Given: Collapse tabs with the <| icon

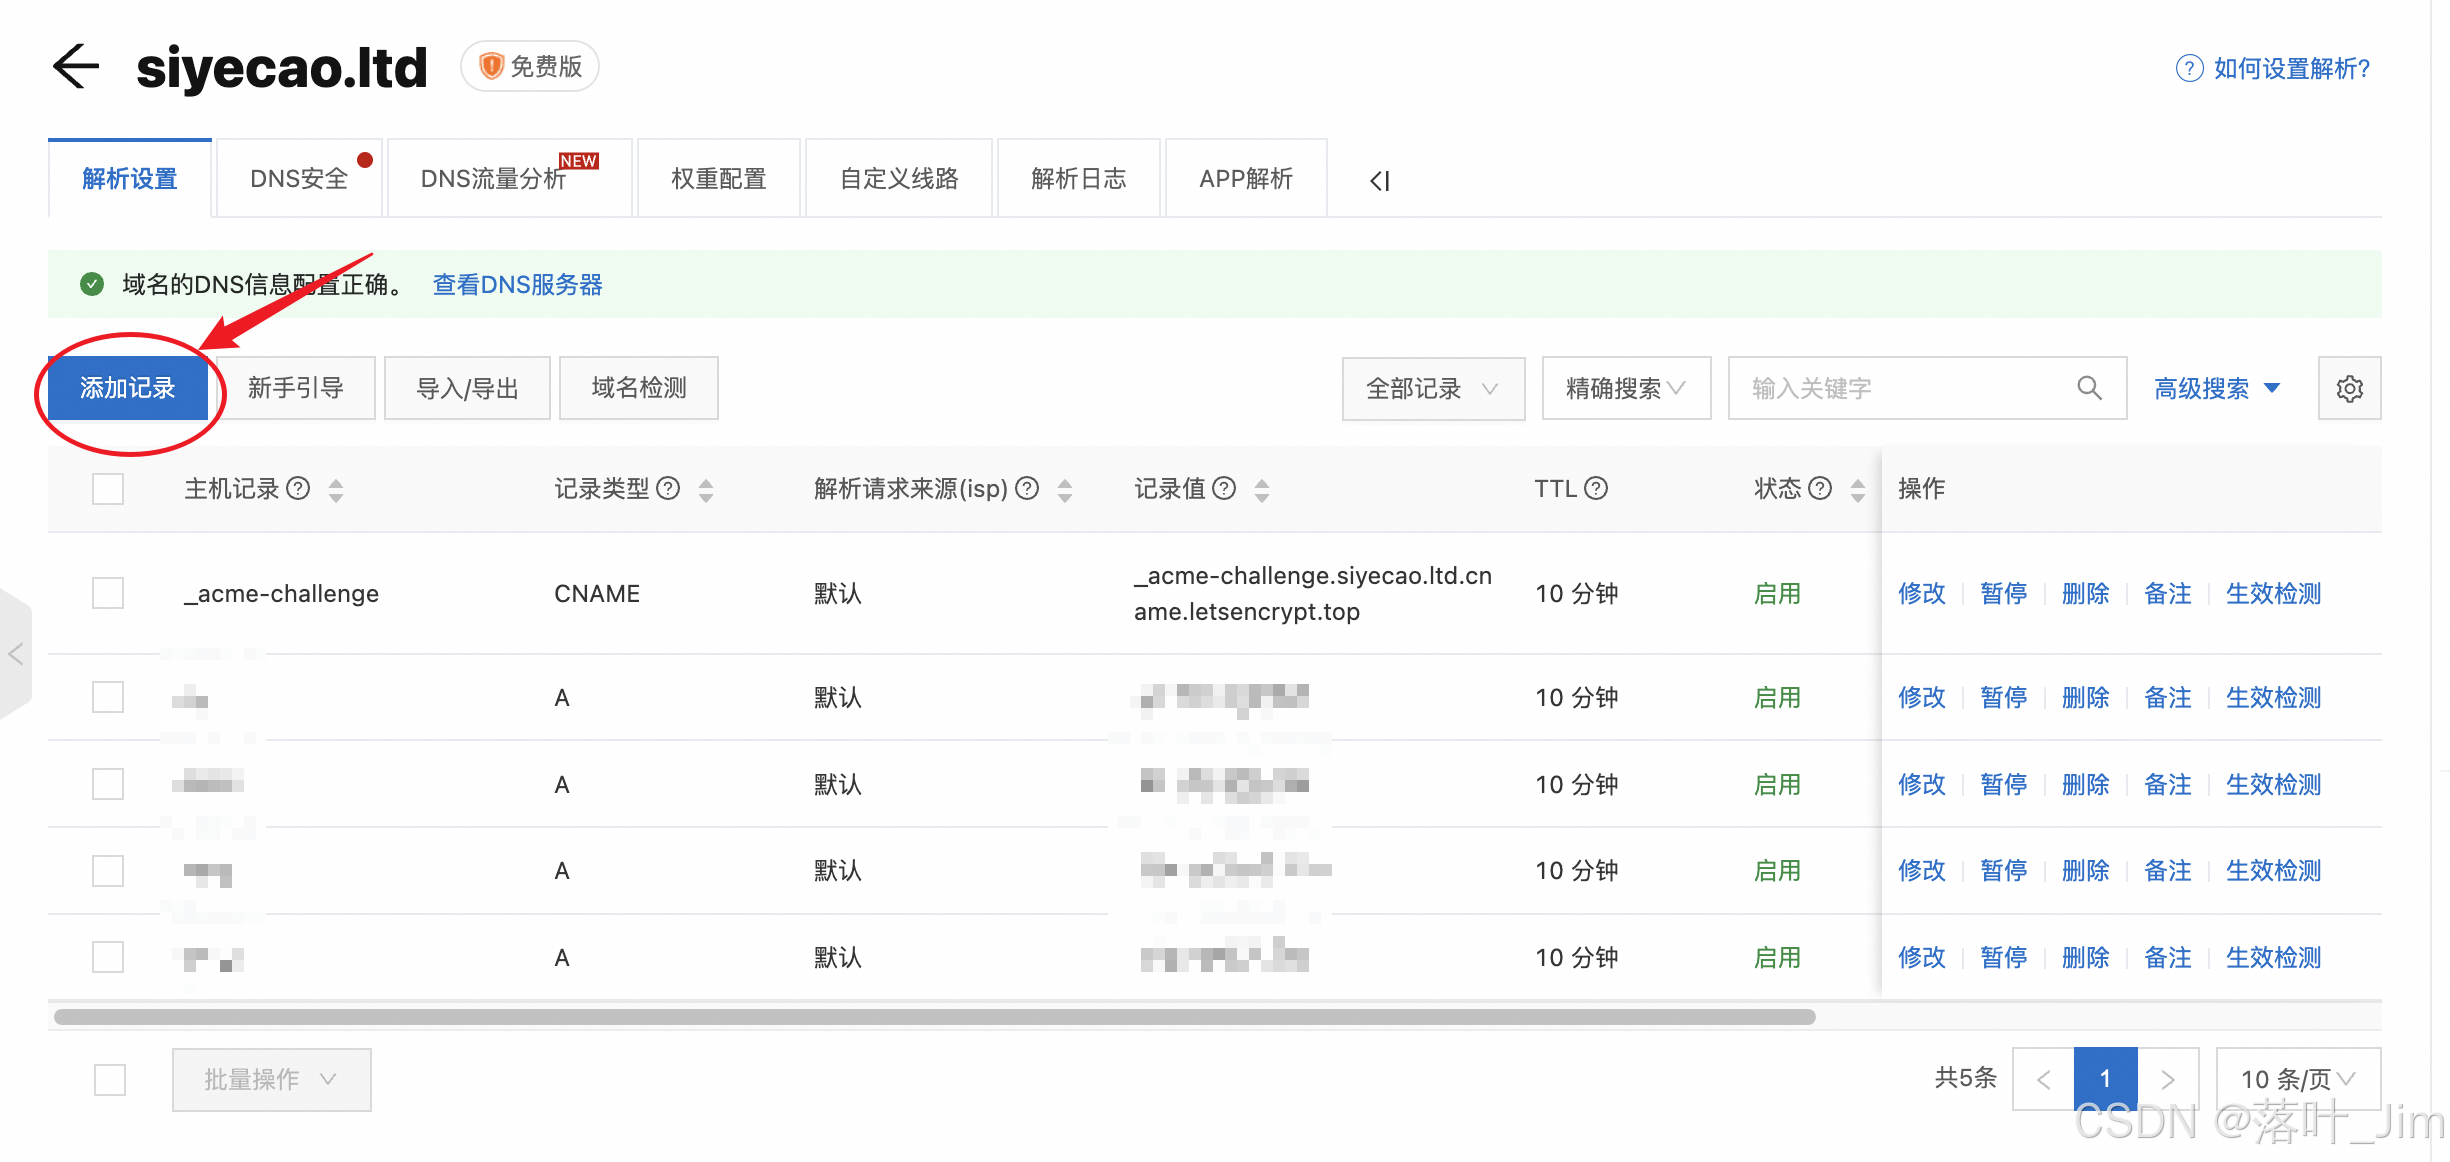Looking at the screenshot, I should pyautogui.click(x=1380, y=181).
